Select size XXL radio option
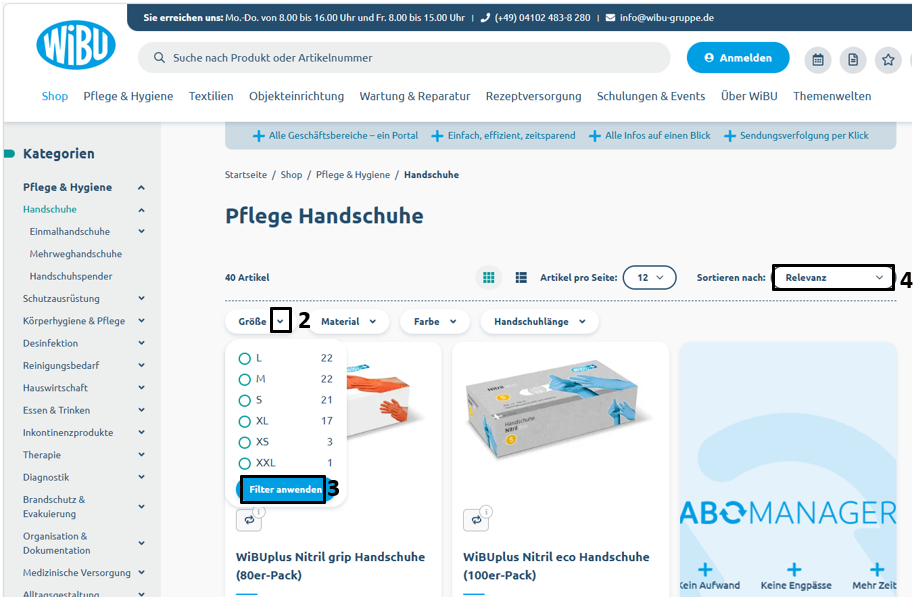Screen dimensions: 916x600 pyautogui.click(x=244, y=463)
